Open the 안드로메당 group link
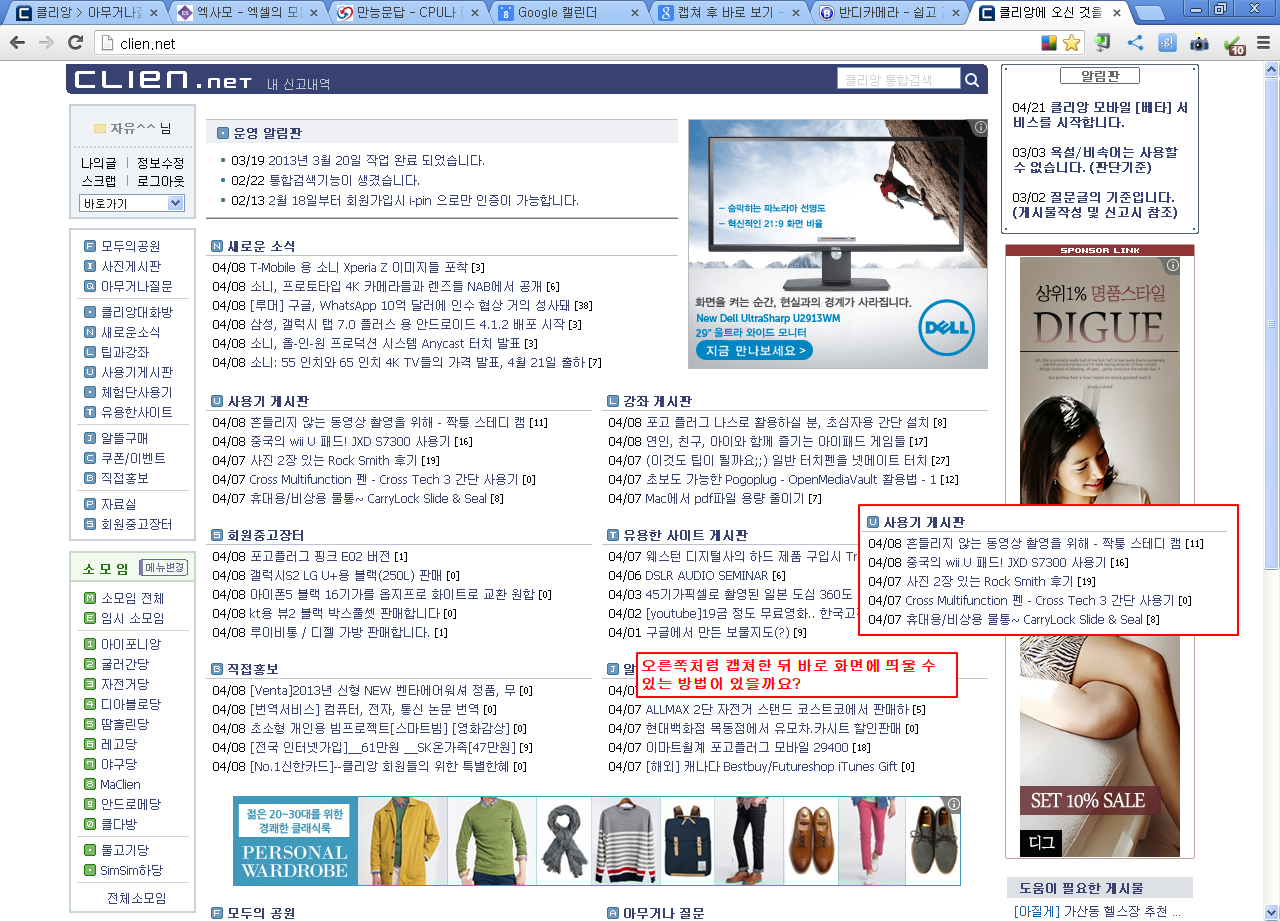1280x922 pixels. coord(130,804)
